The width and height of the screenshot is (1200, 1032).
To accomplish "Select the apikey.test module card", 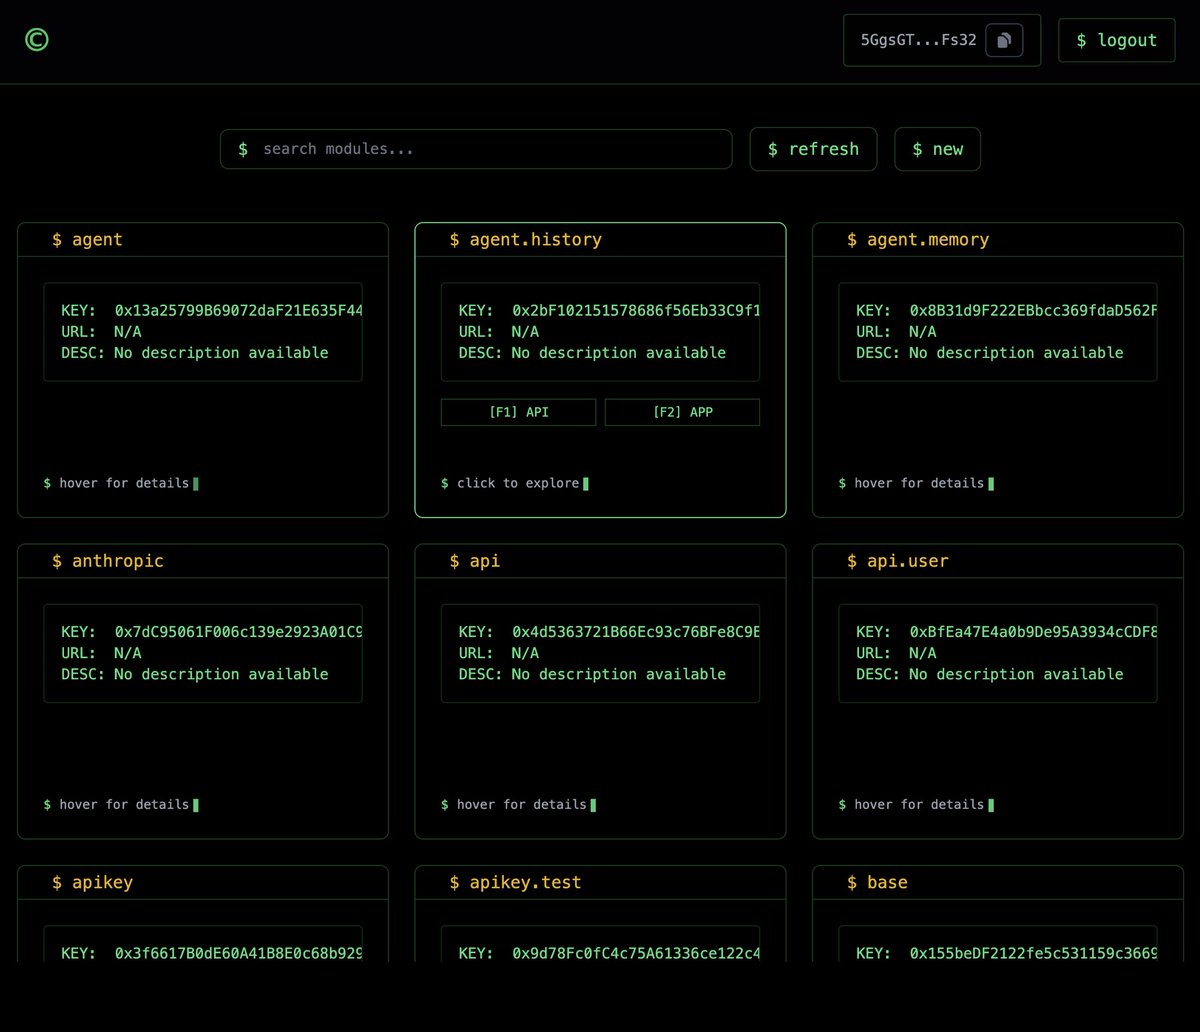I will tap(600, 915).
